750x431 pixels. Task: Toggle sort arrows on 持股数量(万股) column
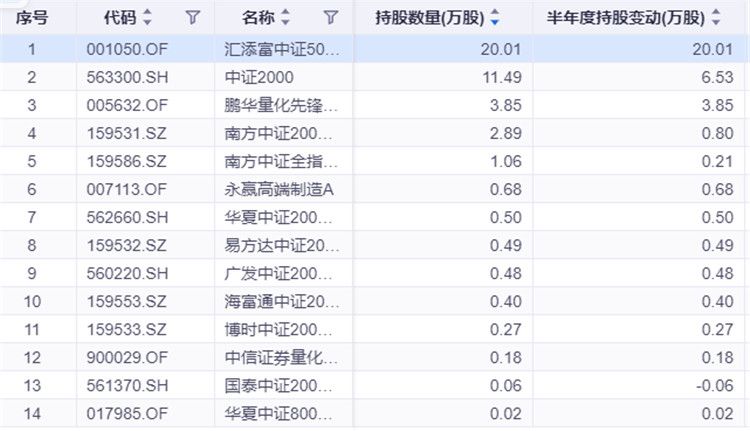point(495,18)
